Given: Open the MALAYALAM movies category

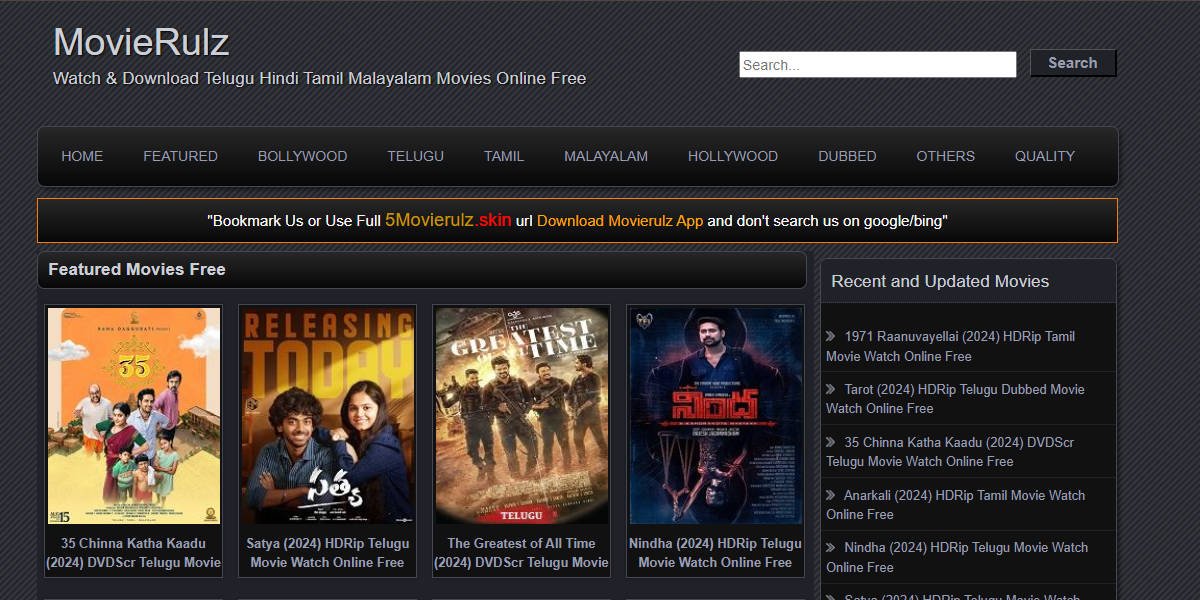Looking at the screenshot, I should pyautogui.click(x=606, y=156).
